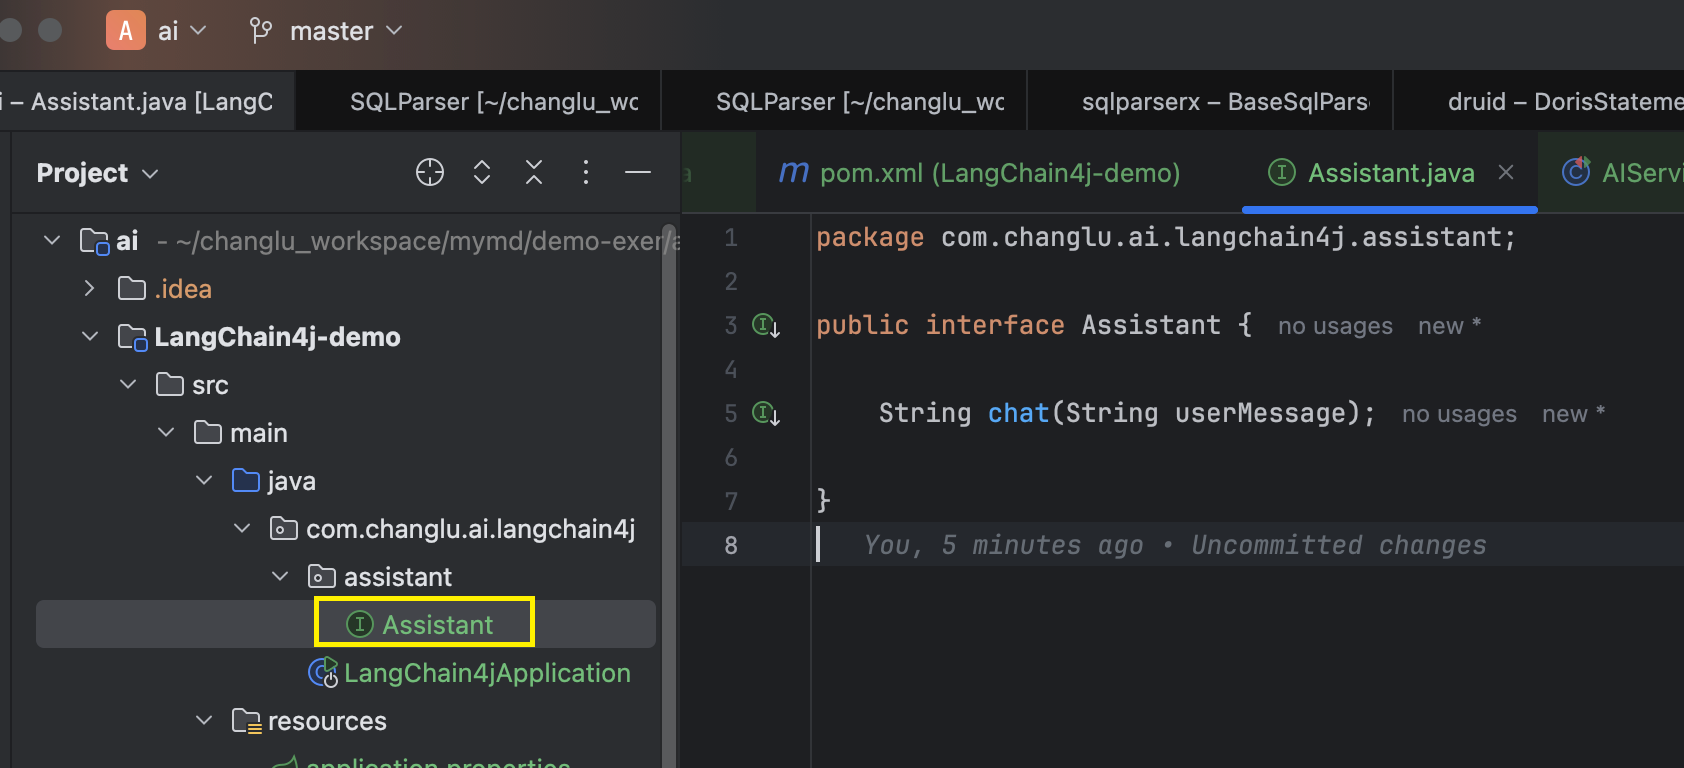This screenshot has width=1684, height=768.
Task: Click the locate file crosshair icon
Action: click(x=430, y=173)
